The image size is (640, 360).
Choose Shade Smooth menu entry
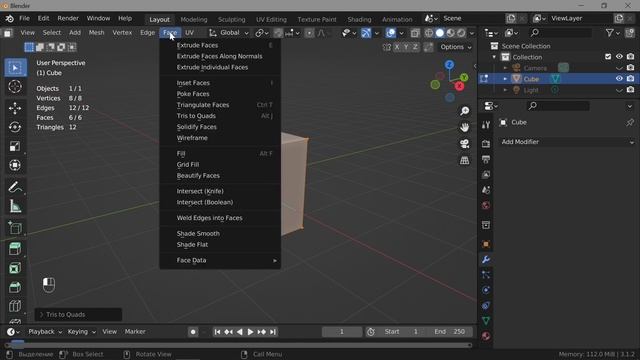coord(220,233)
